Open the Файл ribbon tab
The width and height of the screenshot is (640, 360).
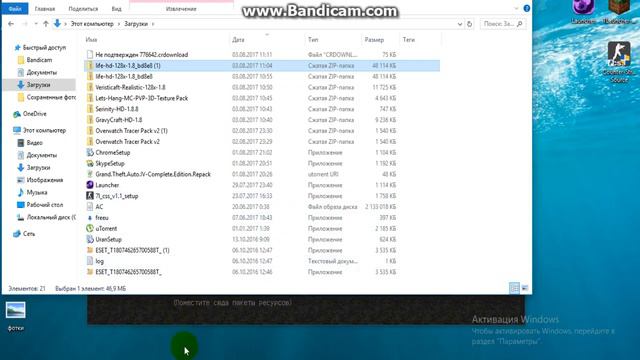[x=15, y=9]
